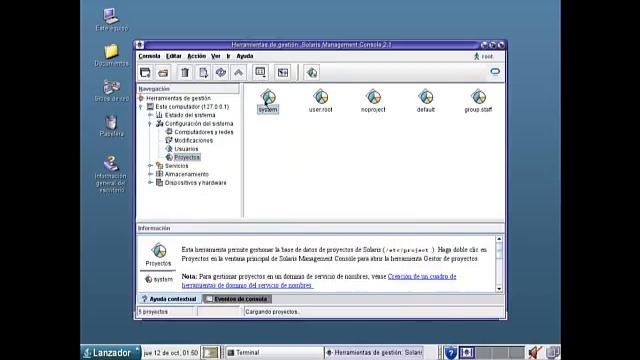
Task: Collapse Configuración del sistema node
Action: coord(150,124)
